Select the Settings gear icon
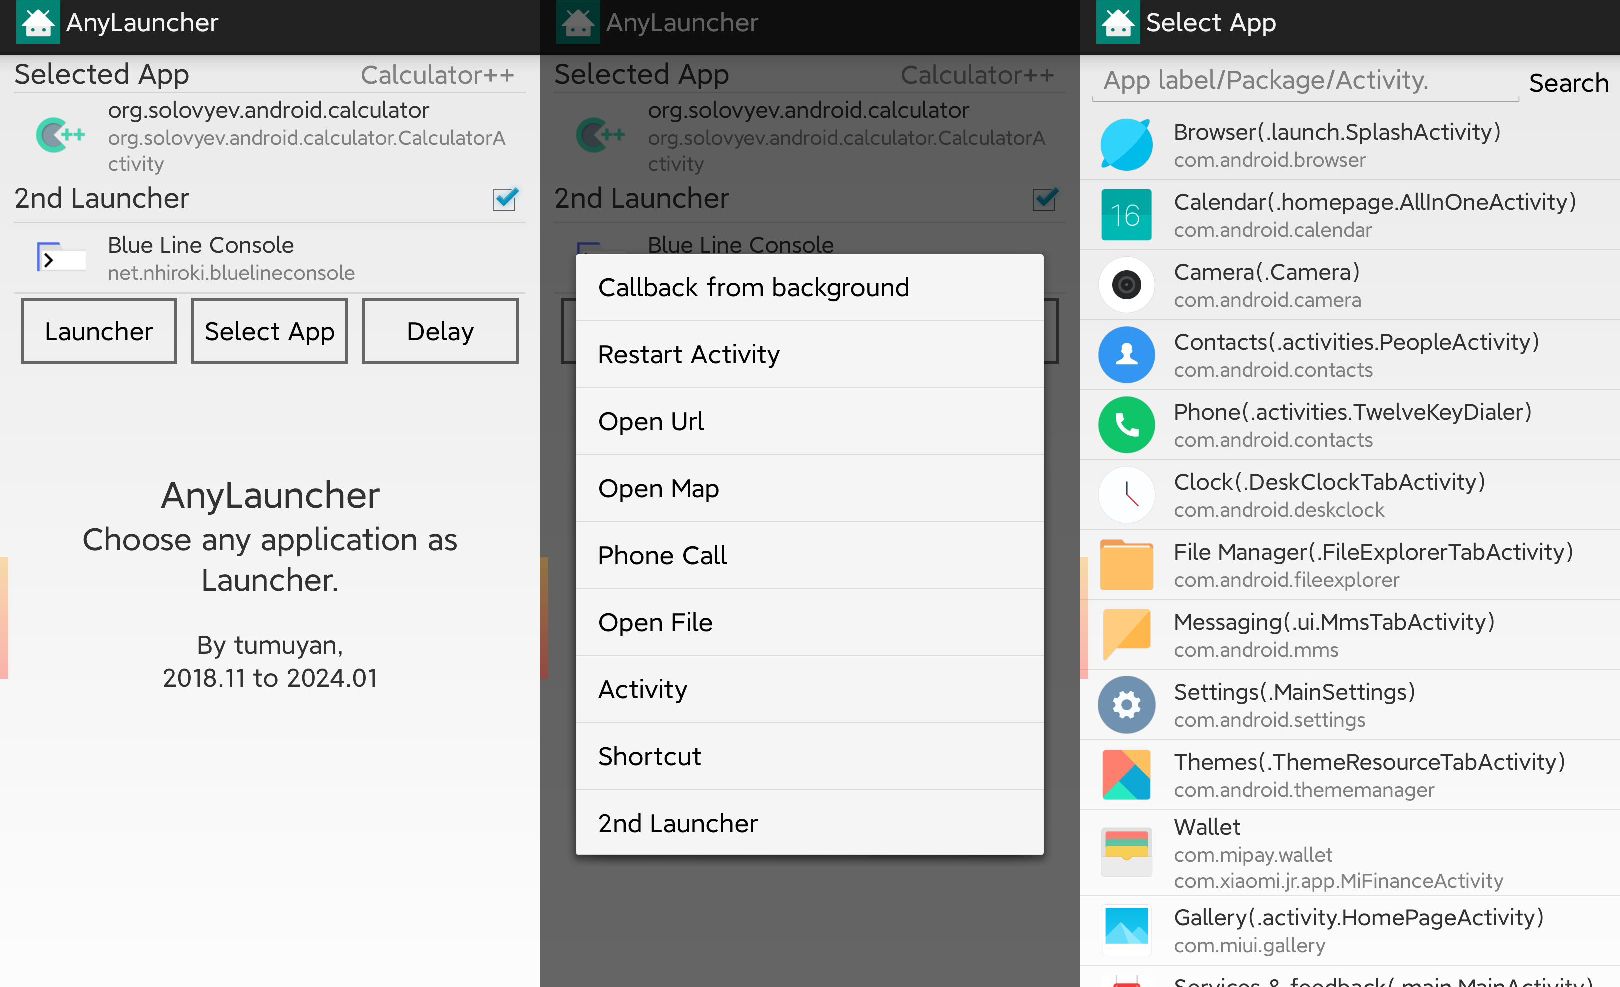1620x987 pixels. [1126, 705]
